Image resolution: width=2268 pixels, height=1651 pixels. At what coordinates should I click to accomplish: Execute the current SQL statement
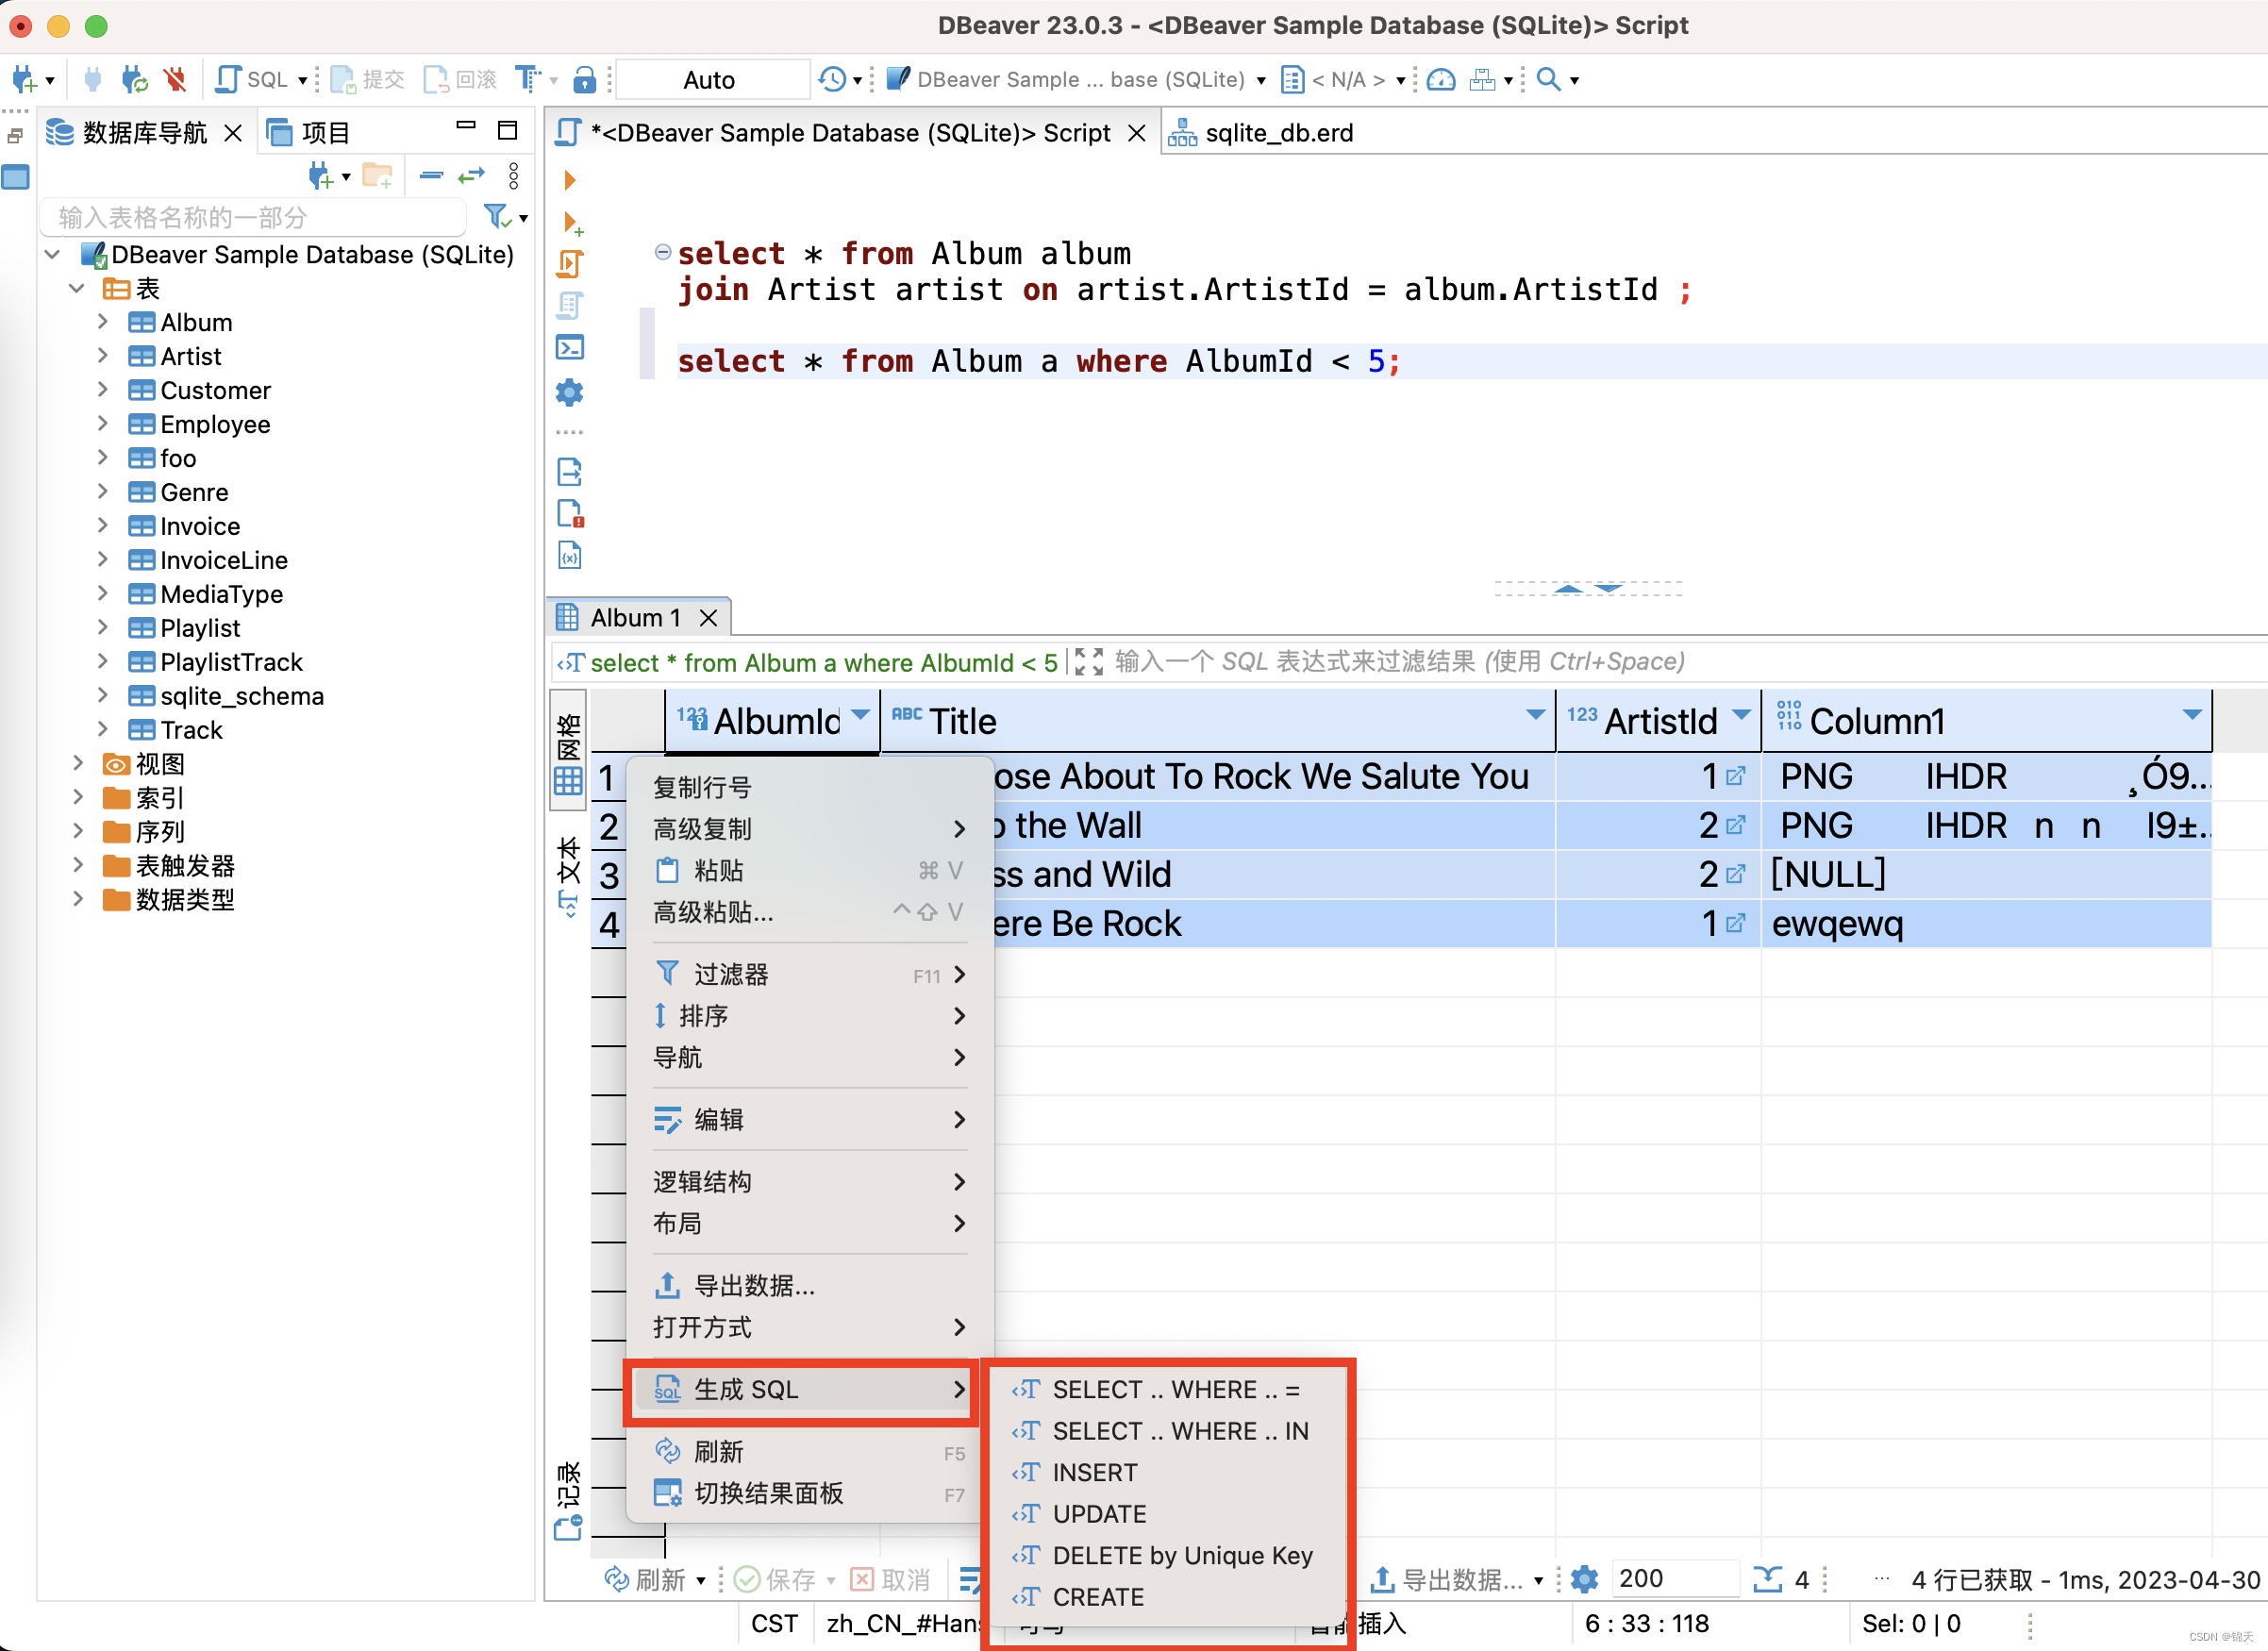click(569, 180)
